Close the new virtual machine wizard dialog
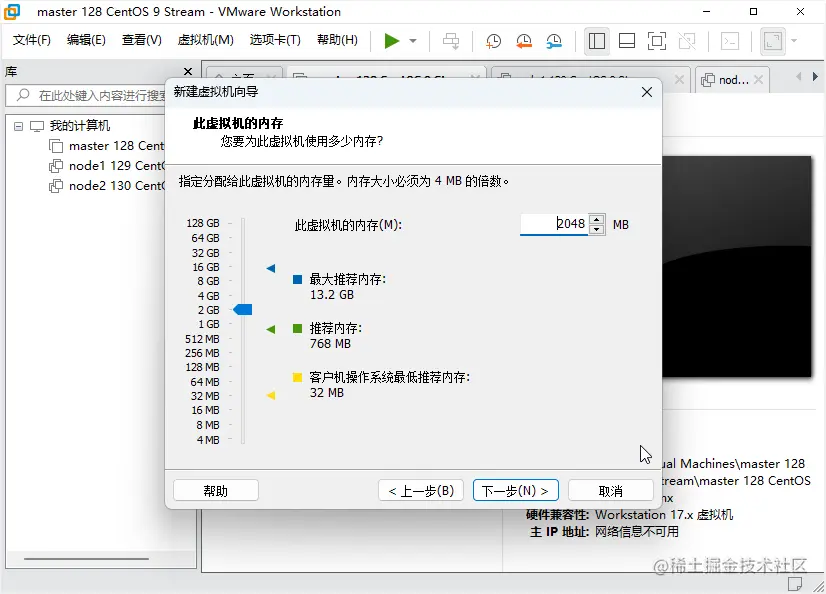The height and width of the screenshot is (594, 826). [647, 92]
